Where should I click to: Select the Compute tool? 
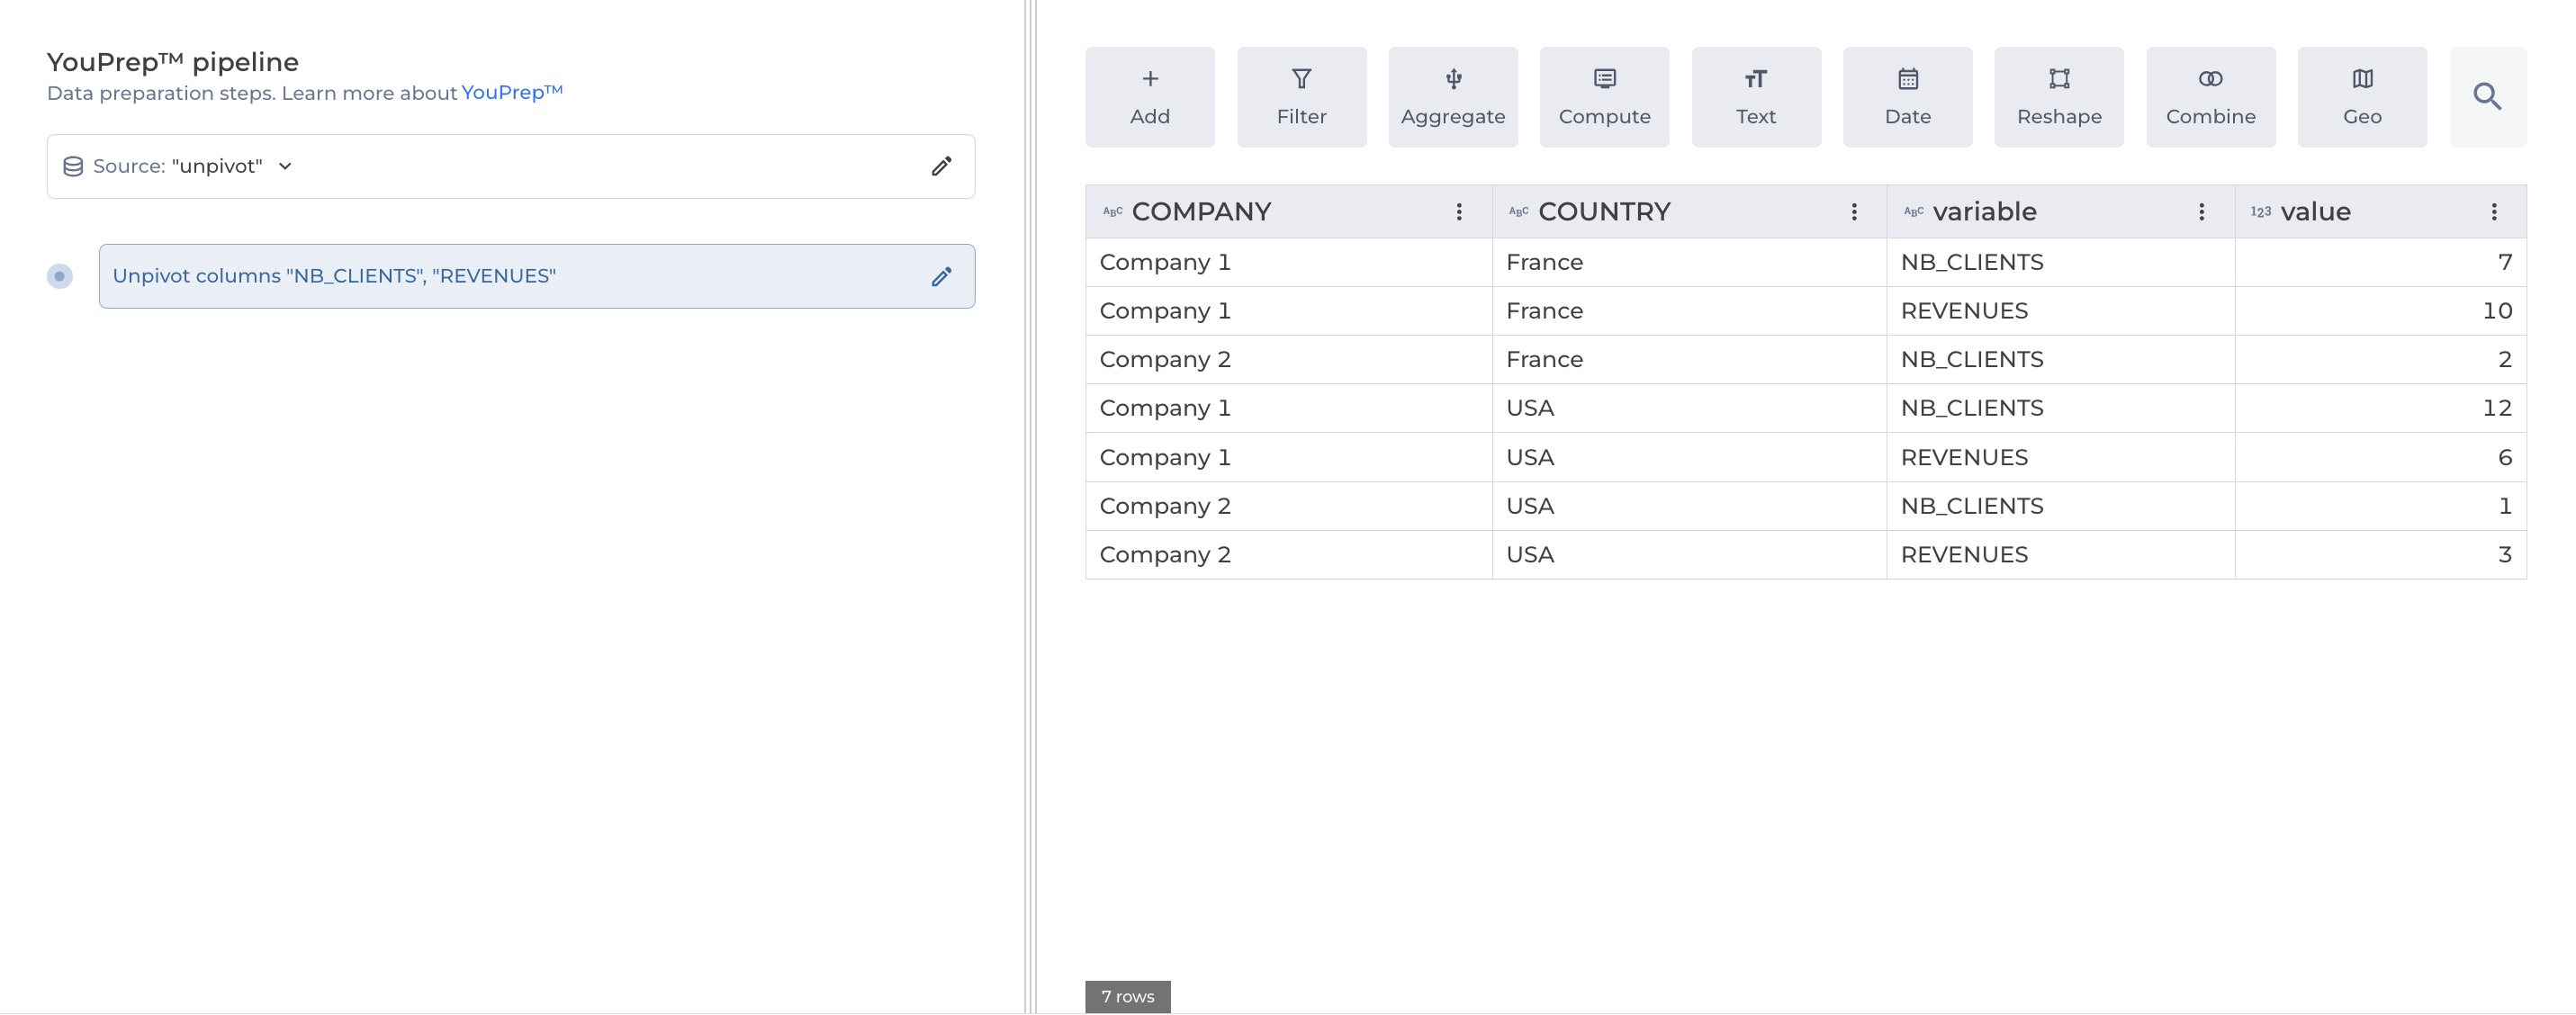tap(1603, 96)
